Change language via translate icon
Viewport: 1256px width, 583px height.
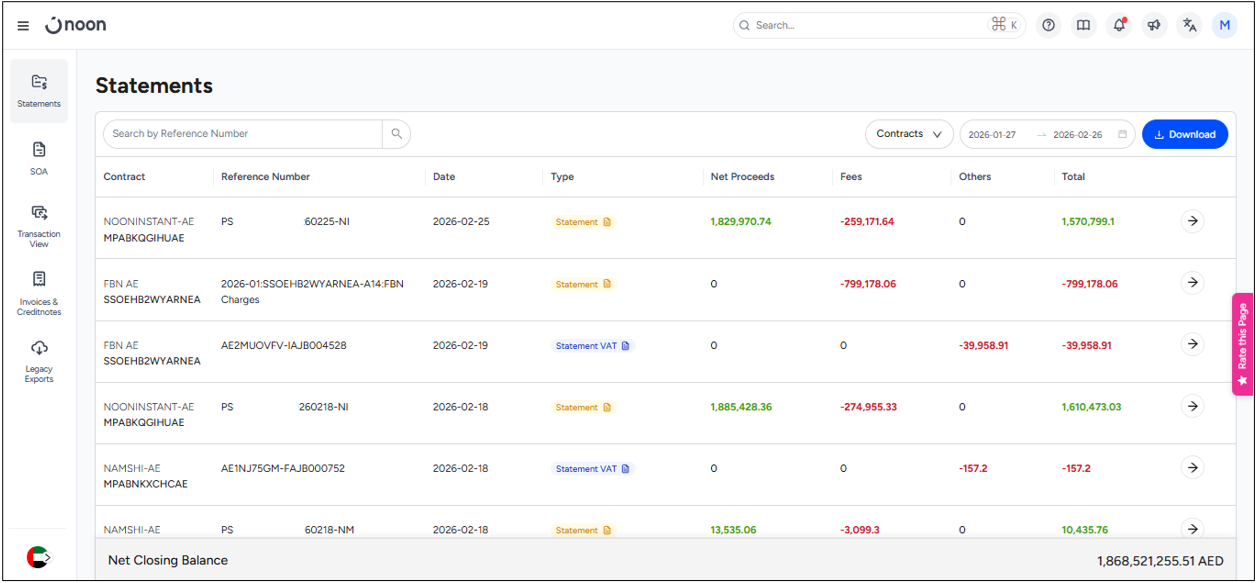click(x=1189, y=26)
